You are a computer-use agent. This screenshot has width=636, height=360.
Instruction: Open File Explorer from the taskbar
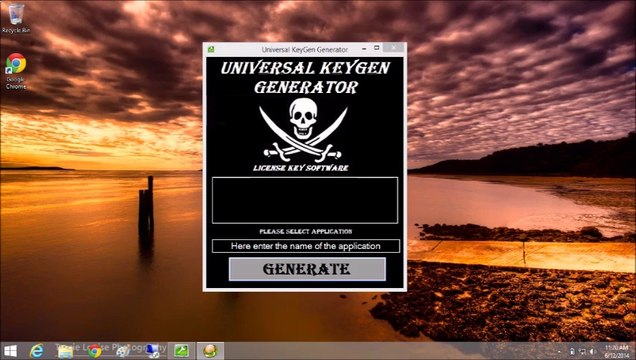click(x=65, y=351)
